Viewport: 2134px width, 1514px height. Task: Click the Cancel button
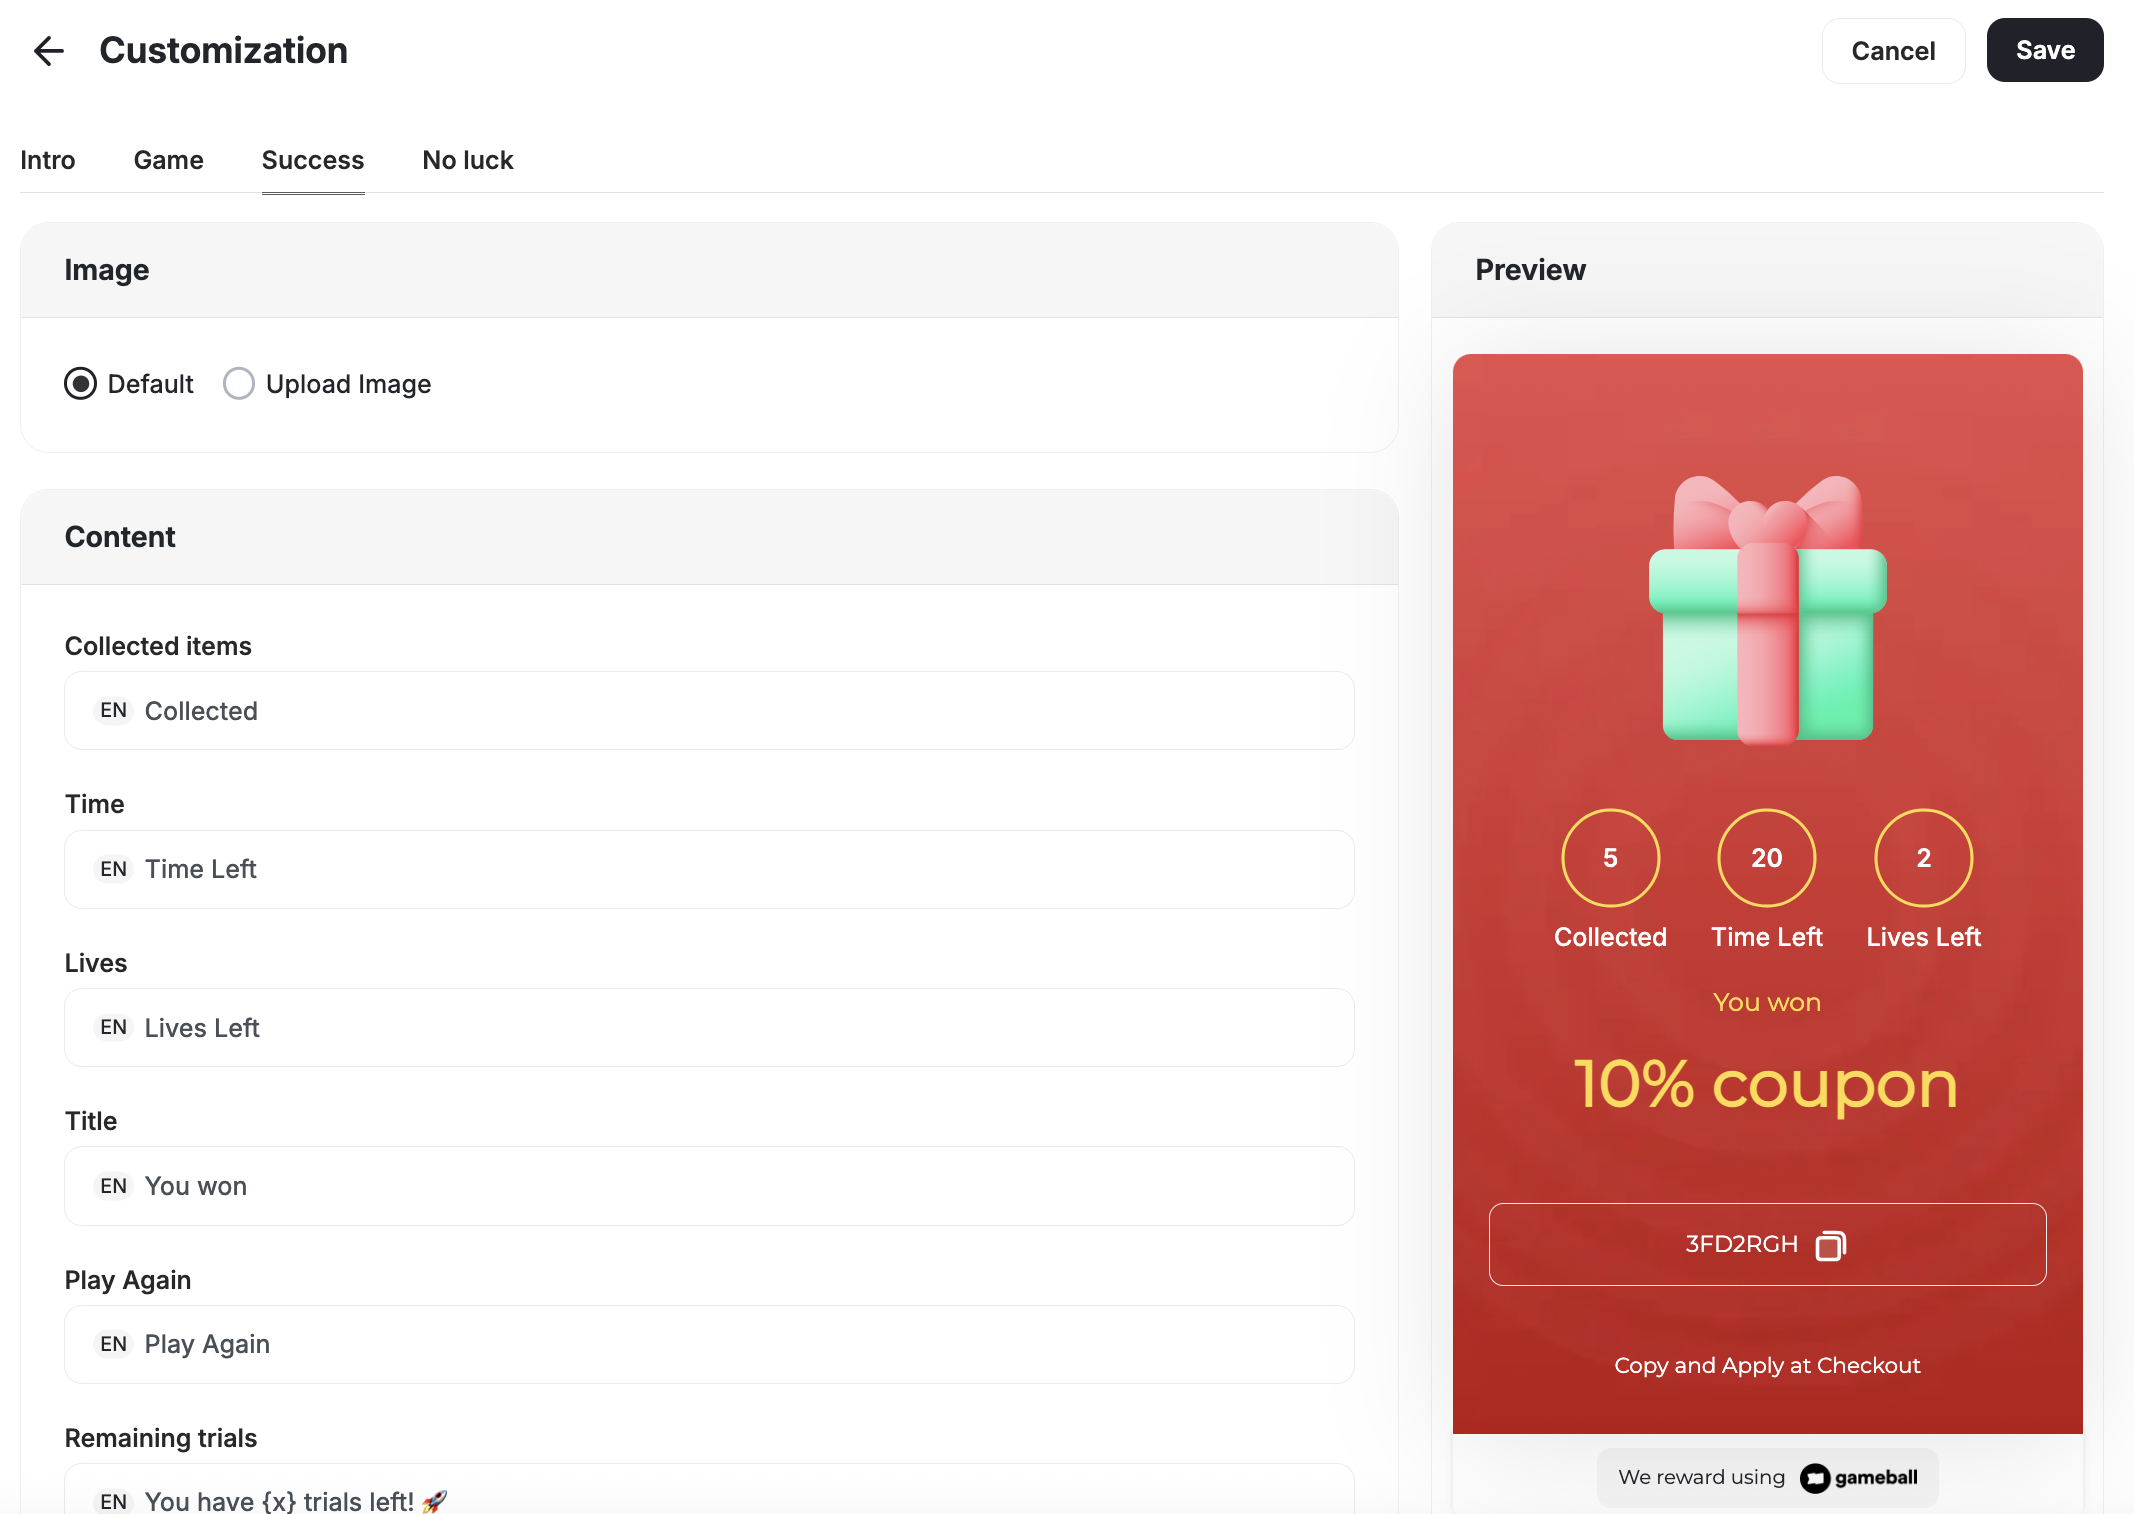point(1892,51)
